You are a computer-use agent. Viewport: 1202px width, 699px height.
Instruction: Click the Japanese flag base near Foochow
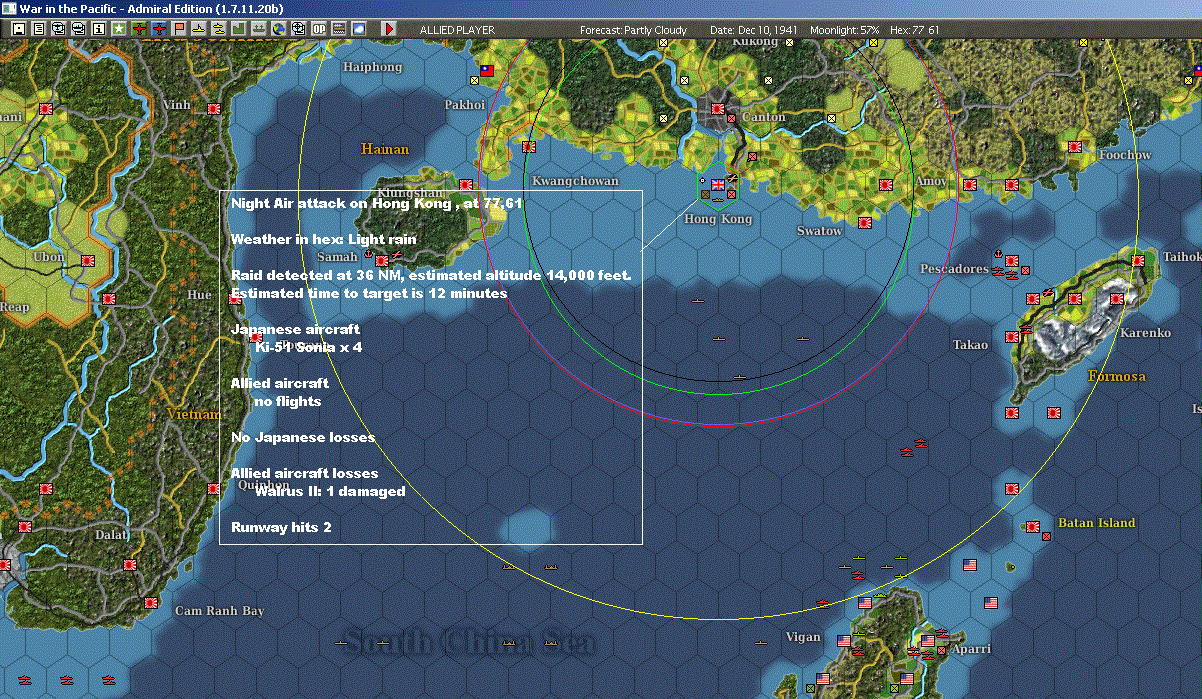click(x=1075, y=147)
